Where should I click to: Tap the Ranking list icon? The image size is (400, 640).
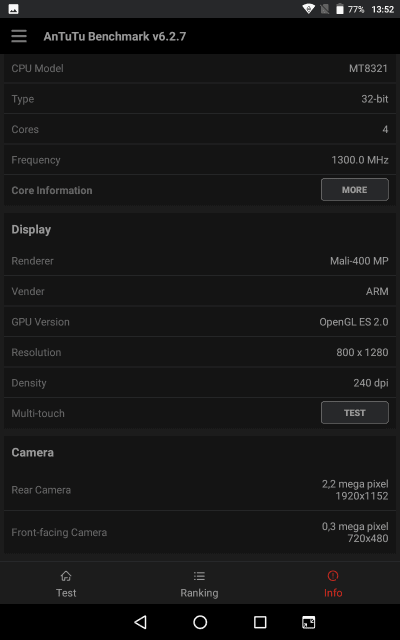(x=199, y=576)
